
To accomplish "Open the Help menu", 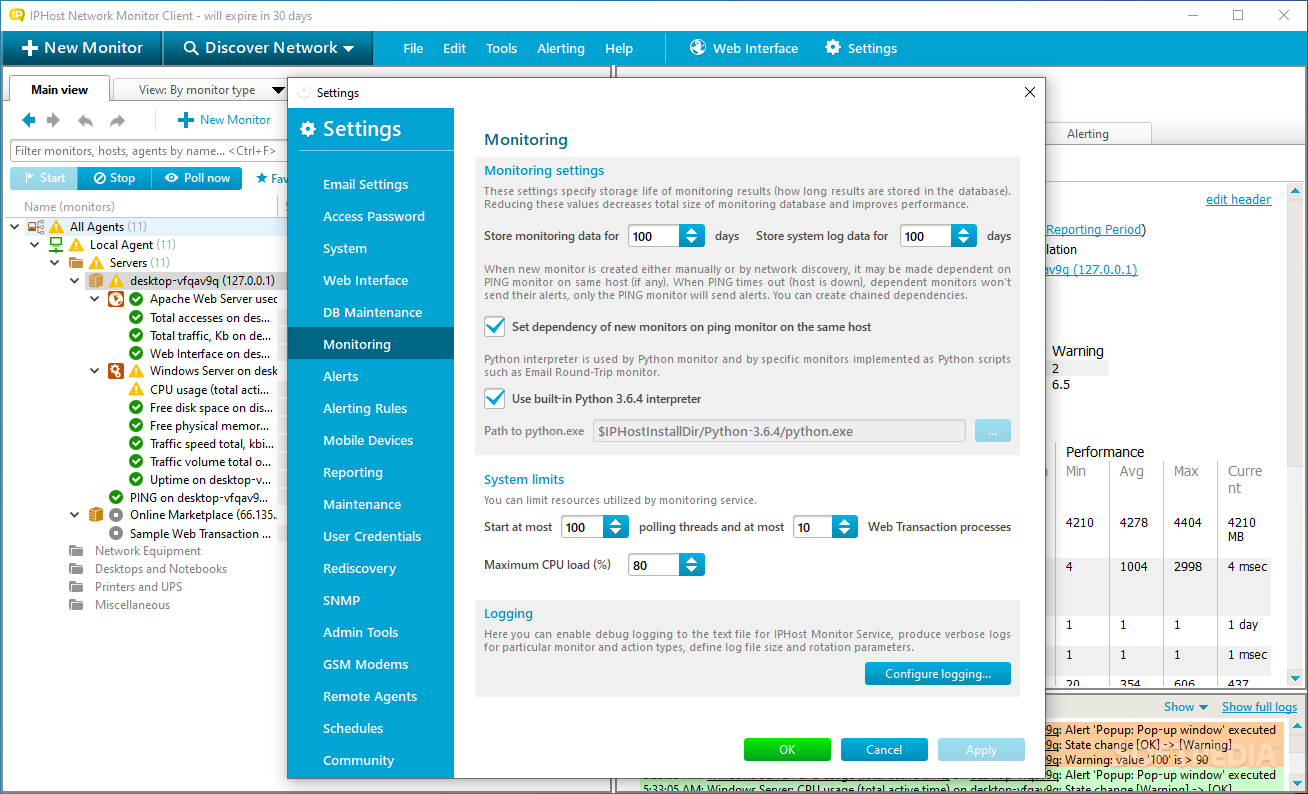I will click(619, 48).
